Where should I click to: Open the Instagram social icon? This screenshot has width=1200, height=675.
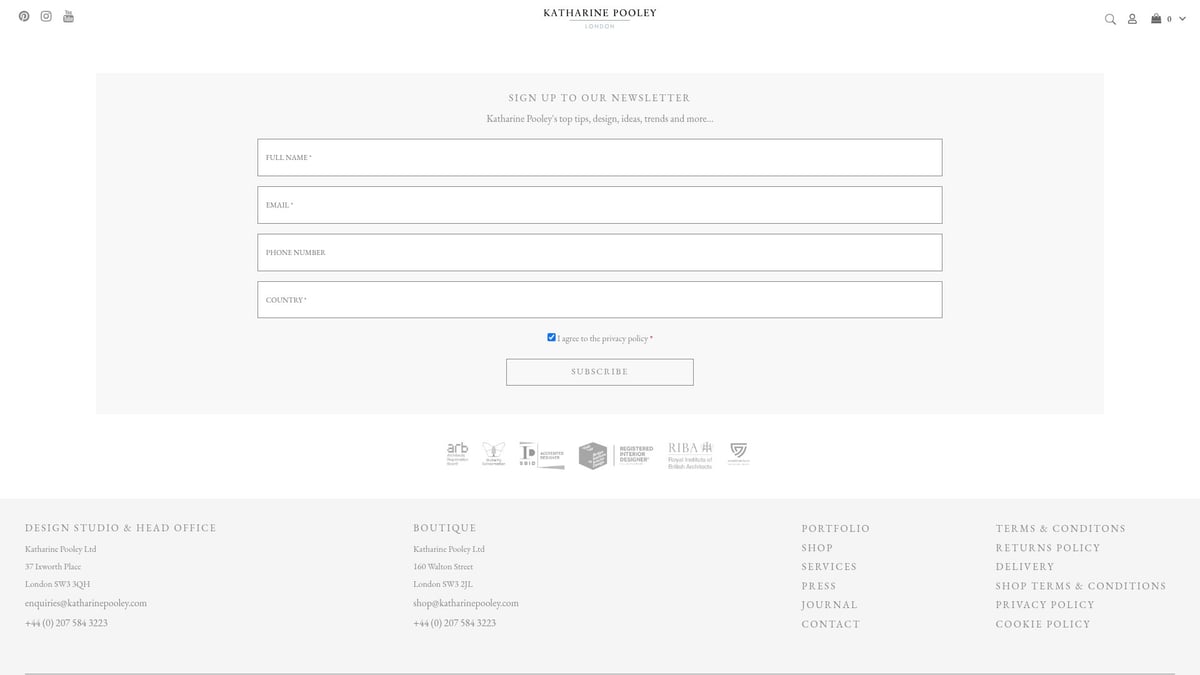46,16
